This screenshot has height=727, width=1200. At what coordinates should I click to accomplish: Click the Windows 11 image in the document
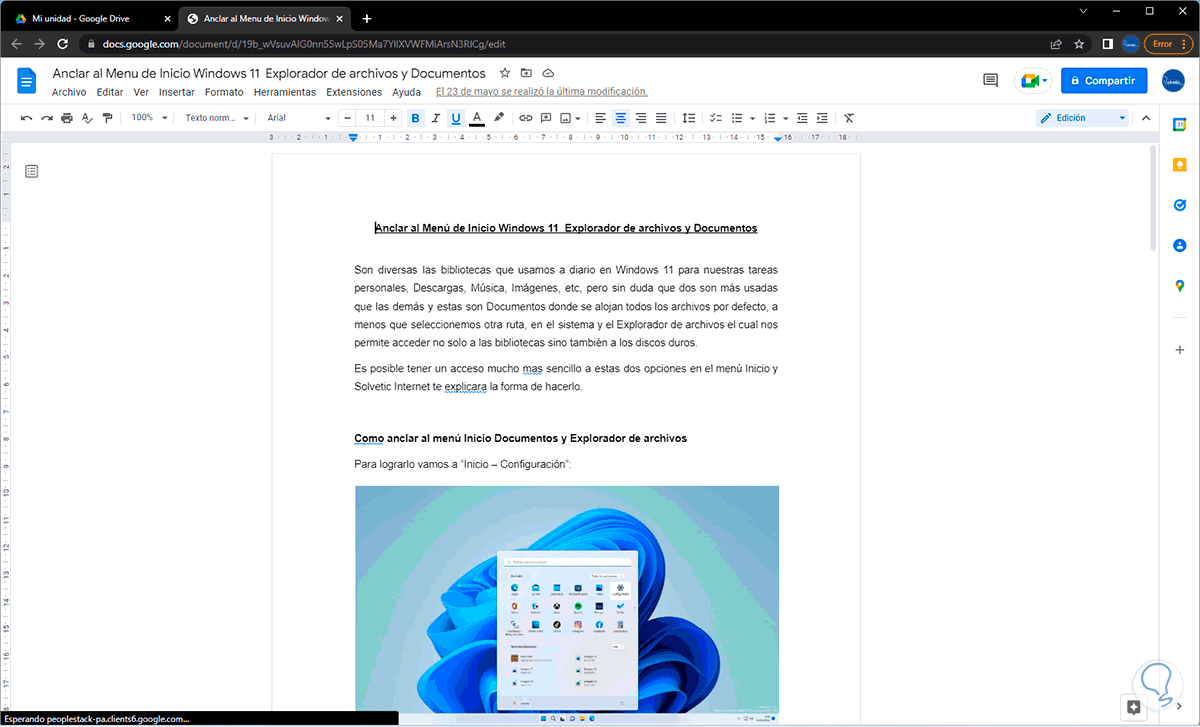click(567, 605)
